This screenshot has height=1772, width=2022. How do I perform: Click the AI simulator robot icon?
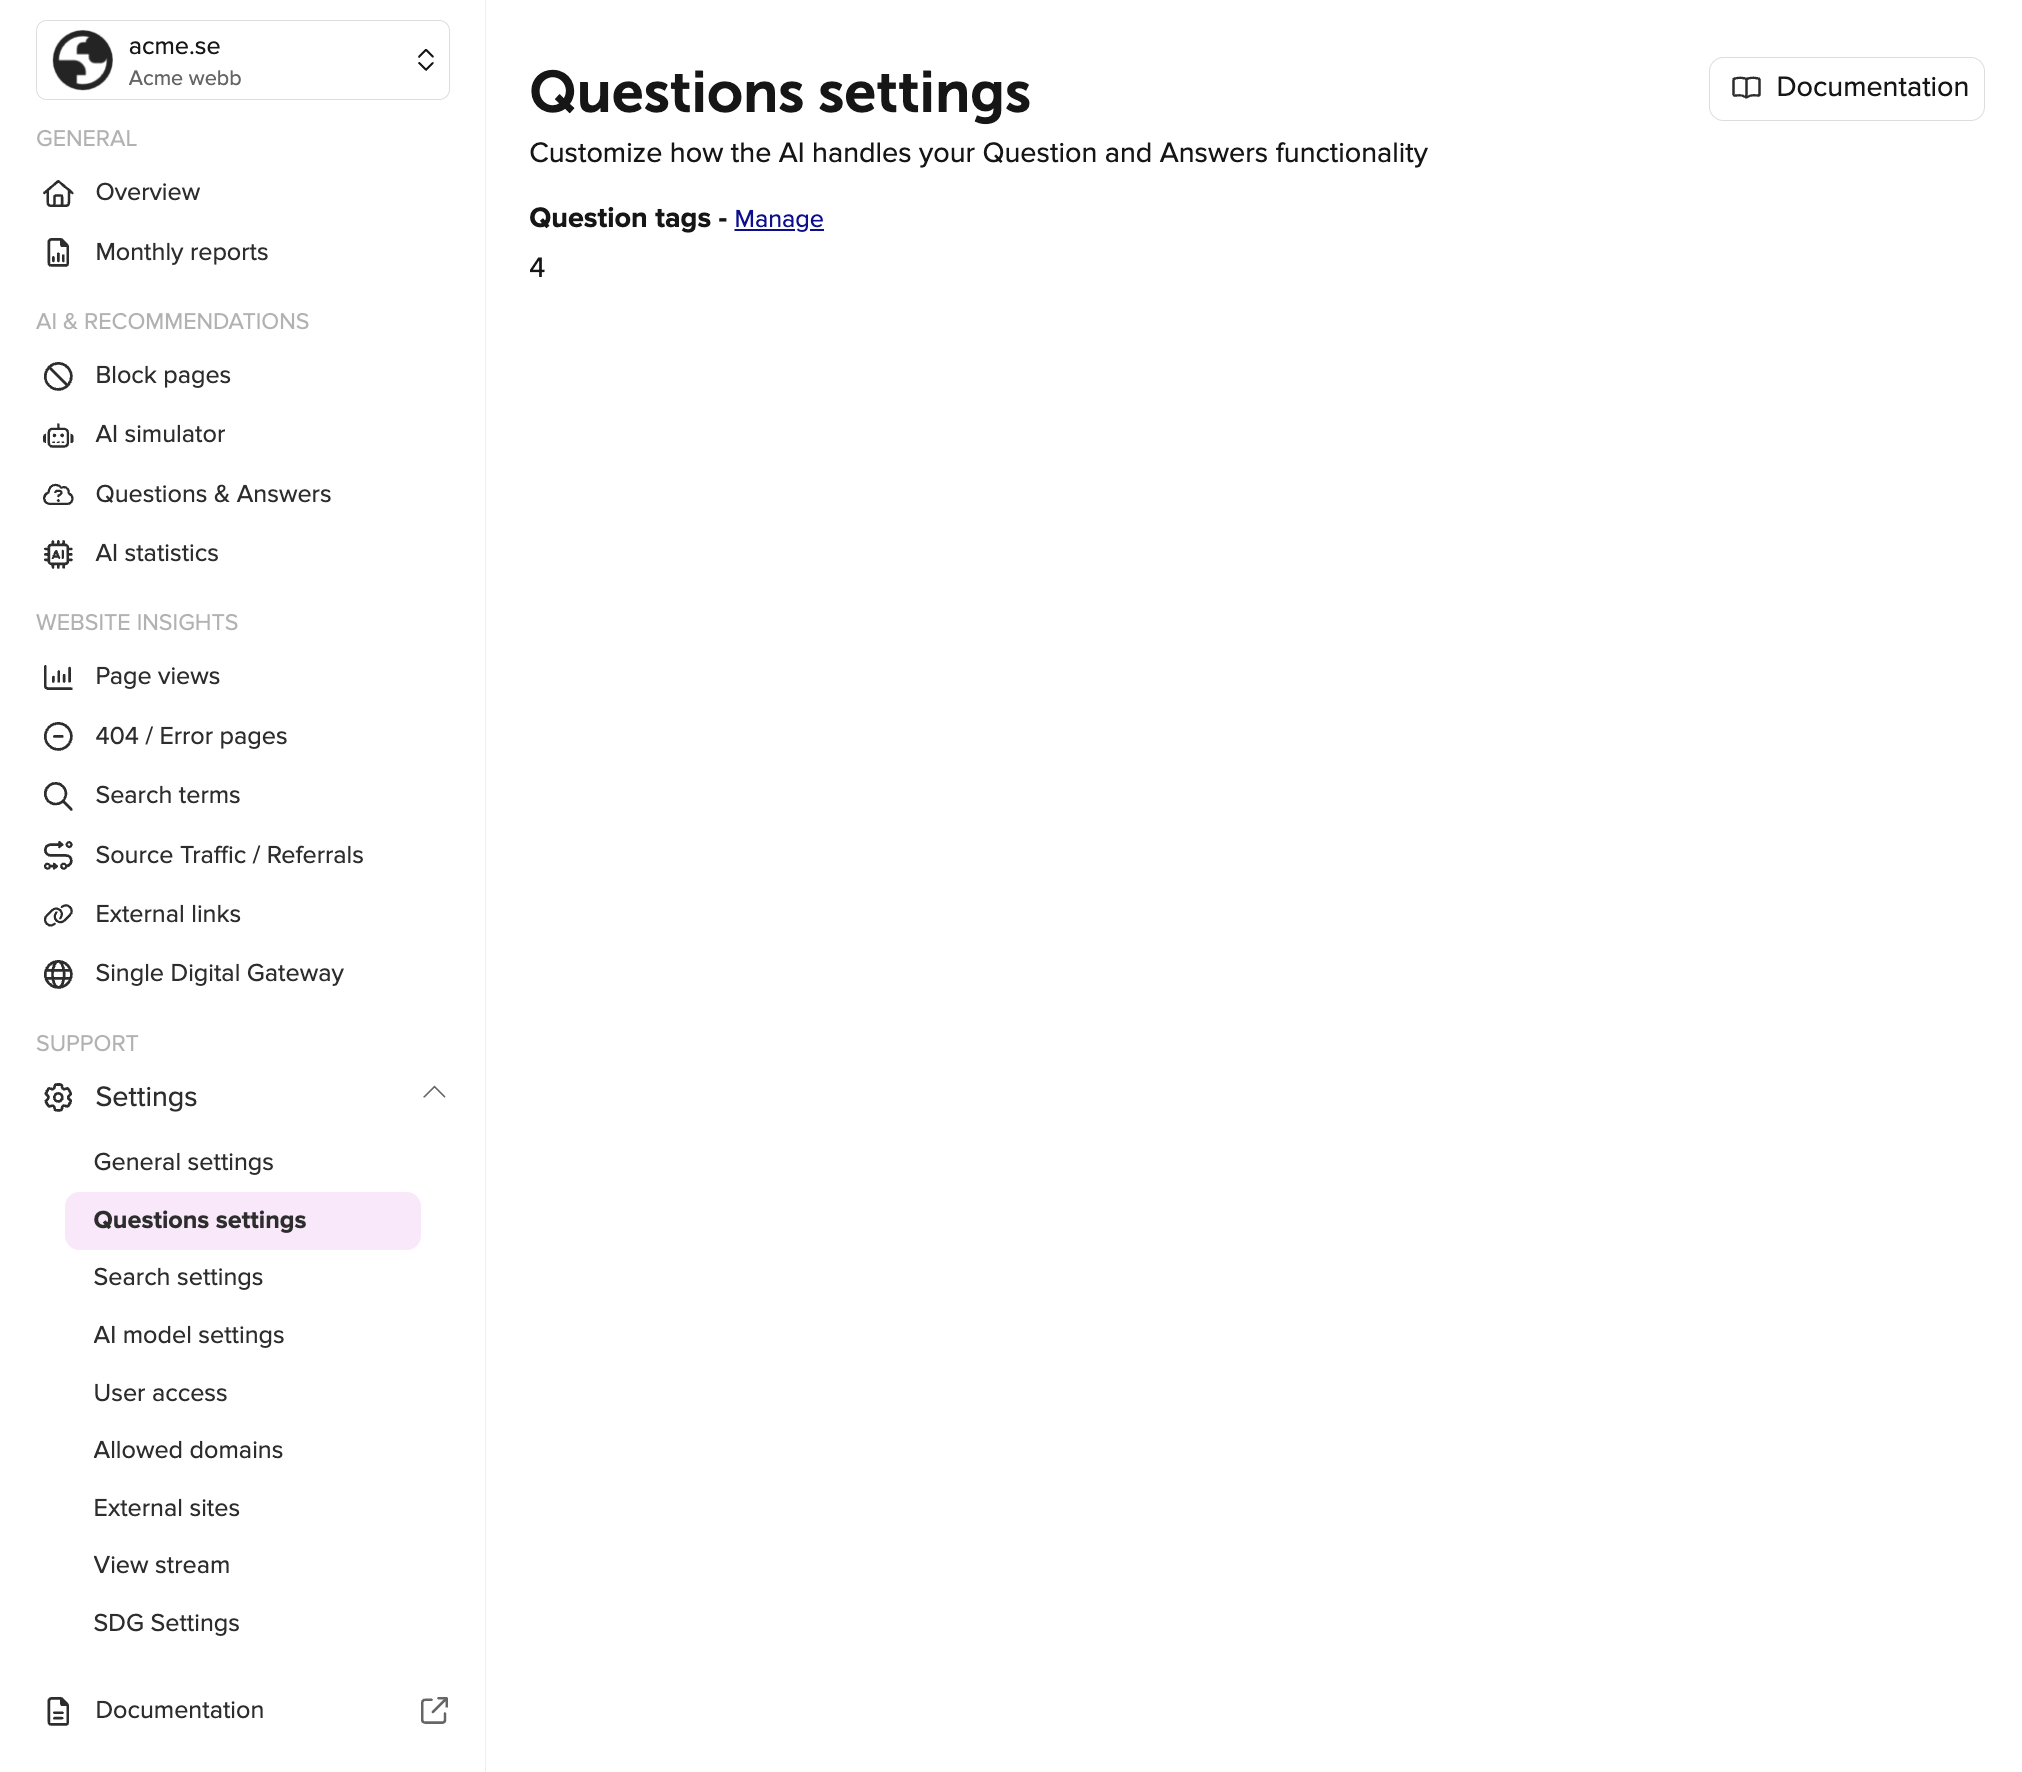(x=58, y=436)
